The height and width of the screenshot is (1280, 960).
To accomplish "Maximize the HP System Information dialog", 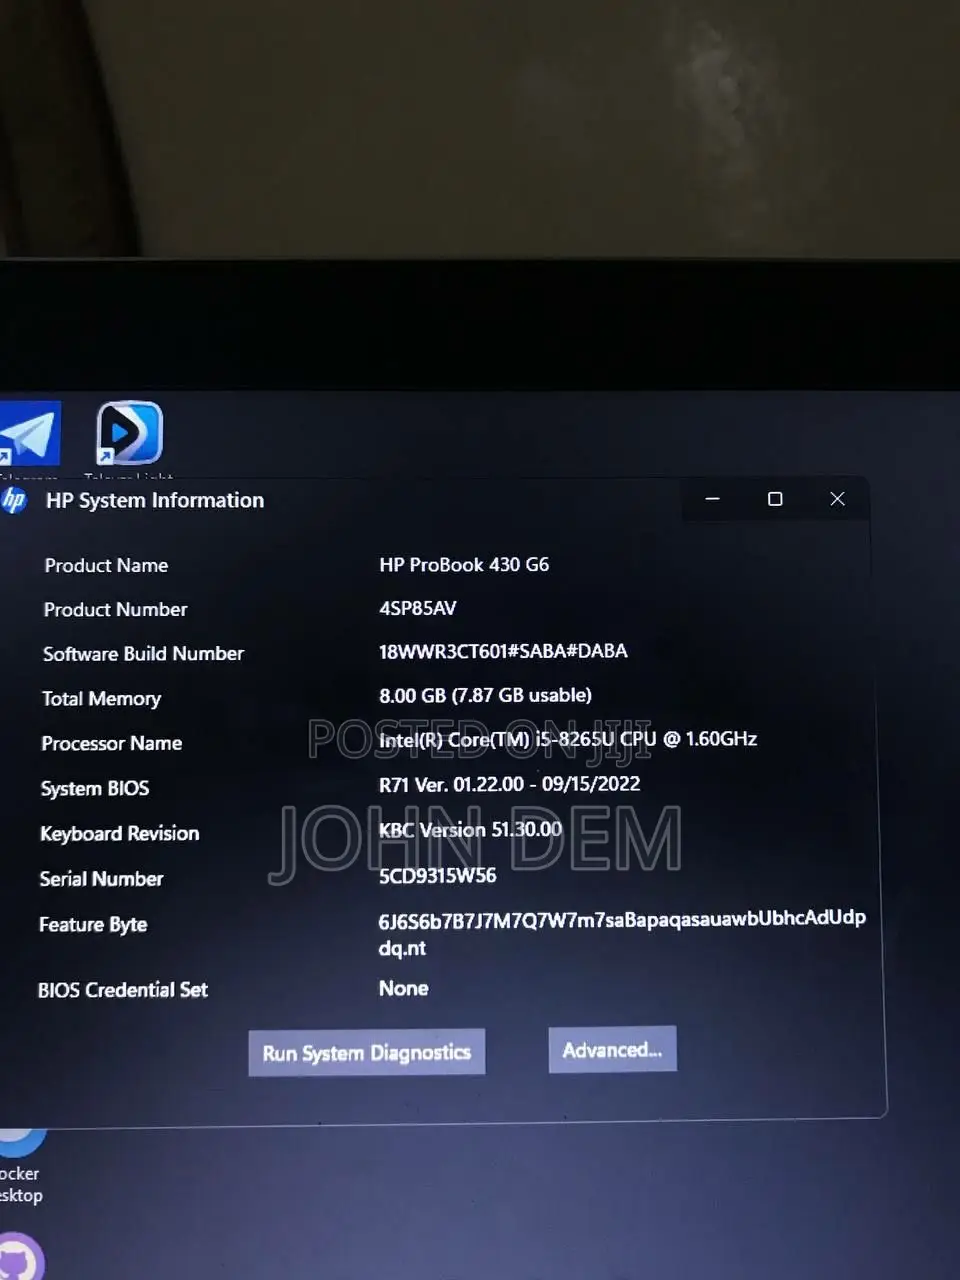I will tap(775, 498).
